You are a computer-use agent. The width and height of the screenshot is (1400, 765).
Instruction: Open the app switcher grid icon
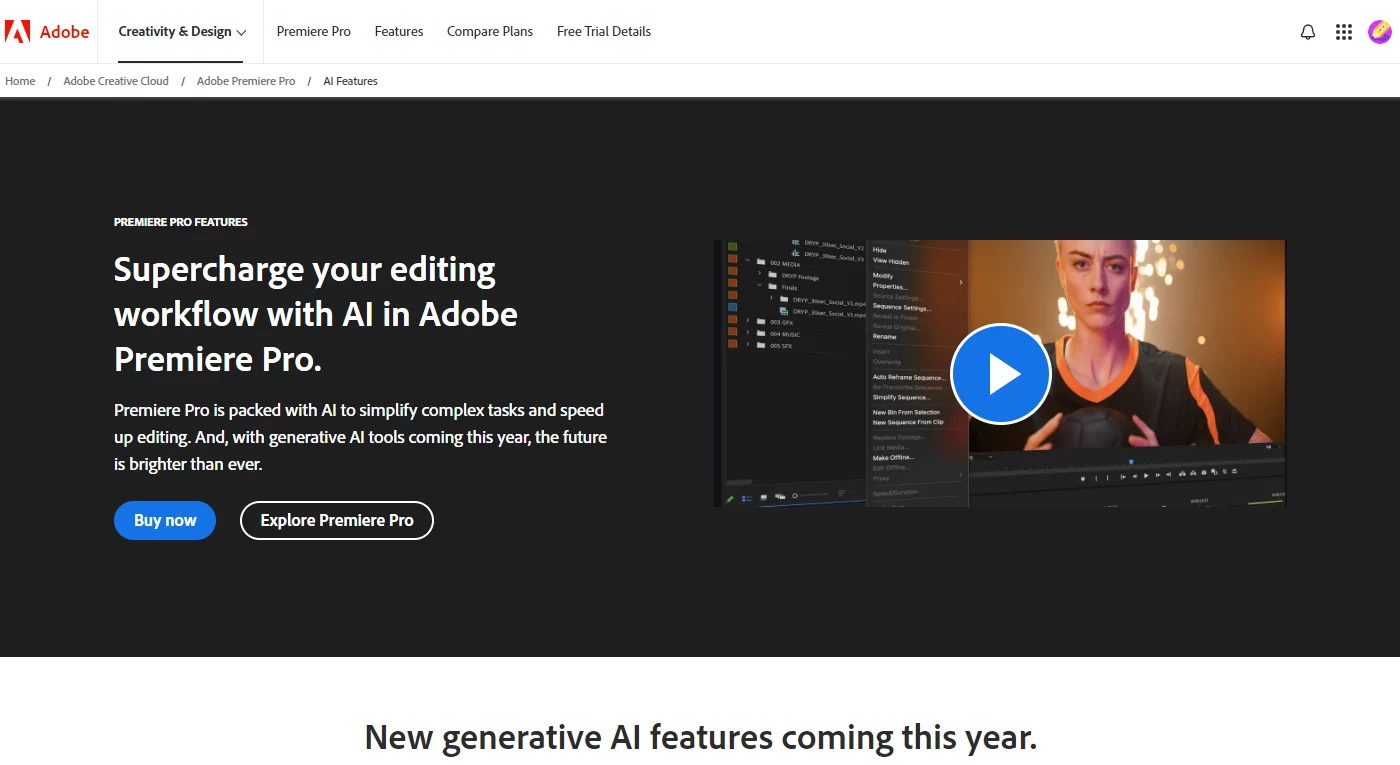pyautogui.click(x=1344, y=32)
